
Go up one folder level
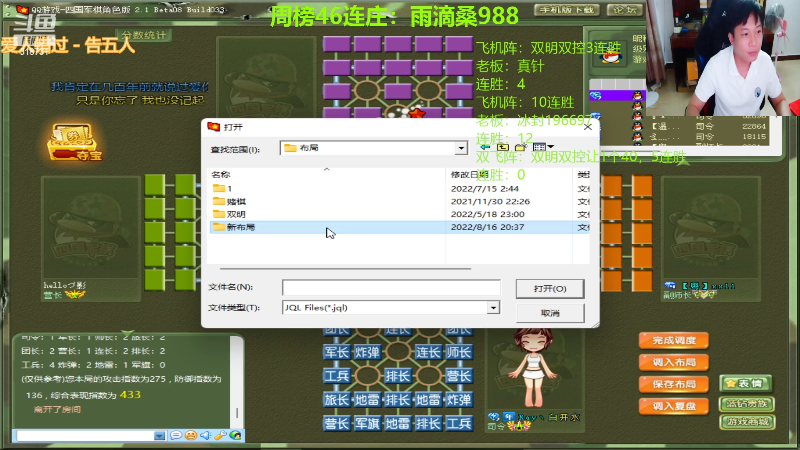(x=503, y=147)
